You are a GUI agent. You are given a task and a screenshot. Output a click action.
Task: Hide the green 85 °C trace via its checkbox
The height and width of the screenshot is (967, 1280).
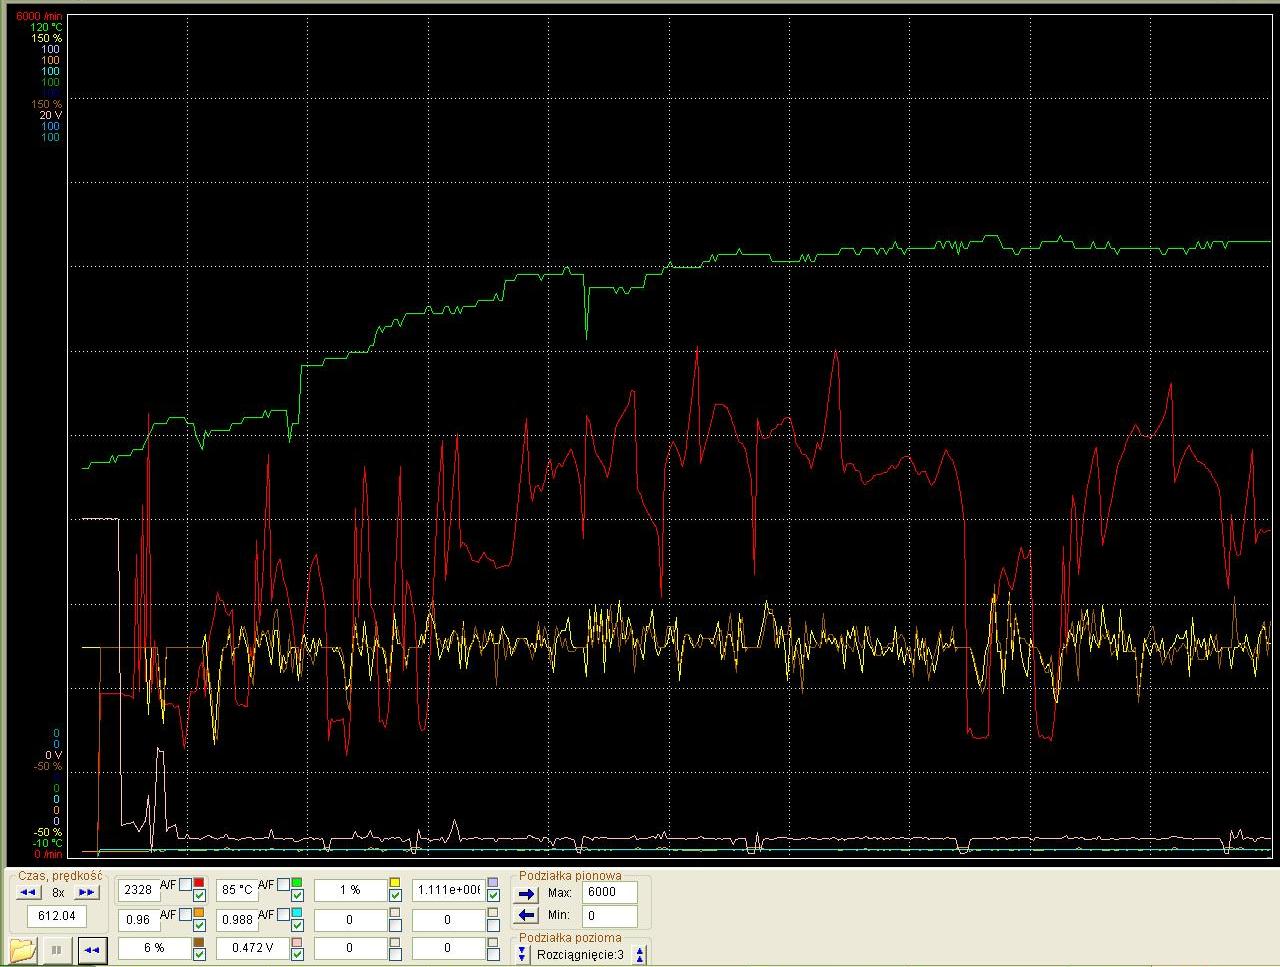[297, 896]
